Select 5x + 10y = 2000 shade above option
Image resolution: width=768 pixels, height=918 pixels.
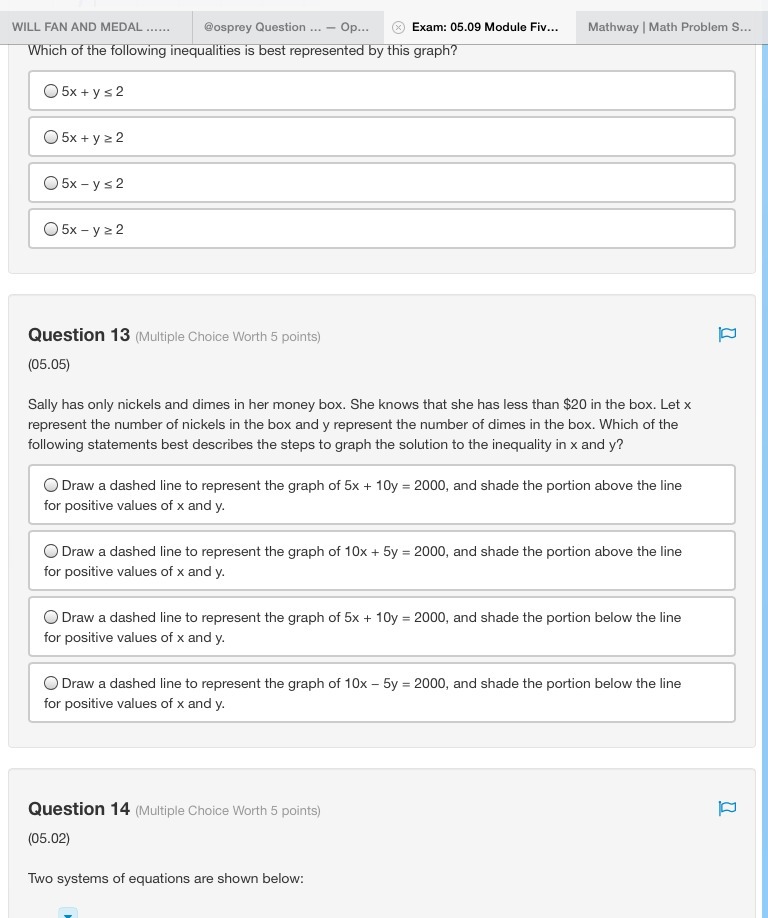pyautogui.click(x=51, y=485)
